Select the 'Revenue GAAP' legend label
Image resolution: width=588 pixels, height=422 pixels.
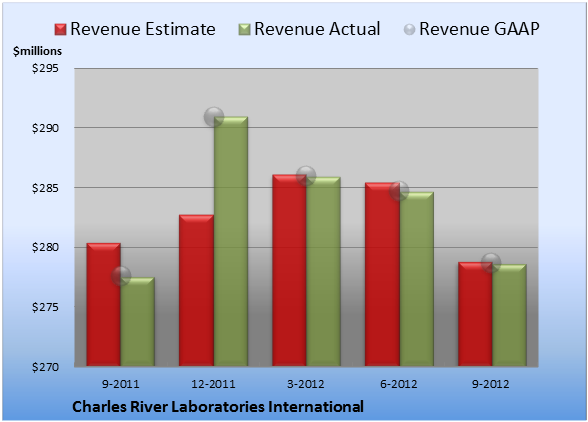click(x=479, y=29)
